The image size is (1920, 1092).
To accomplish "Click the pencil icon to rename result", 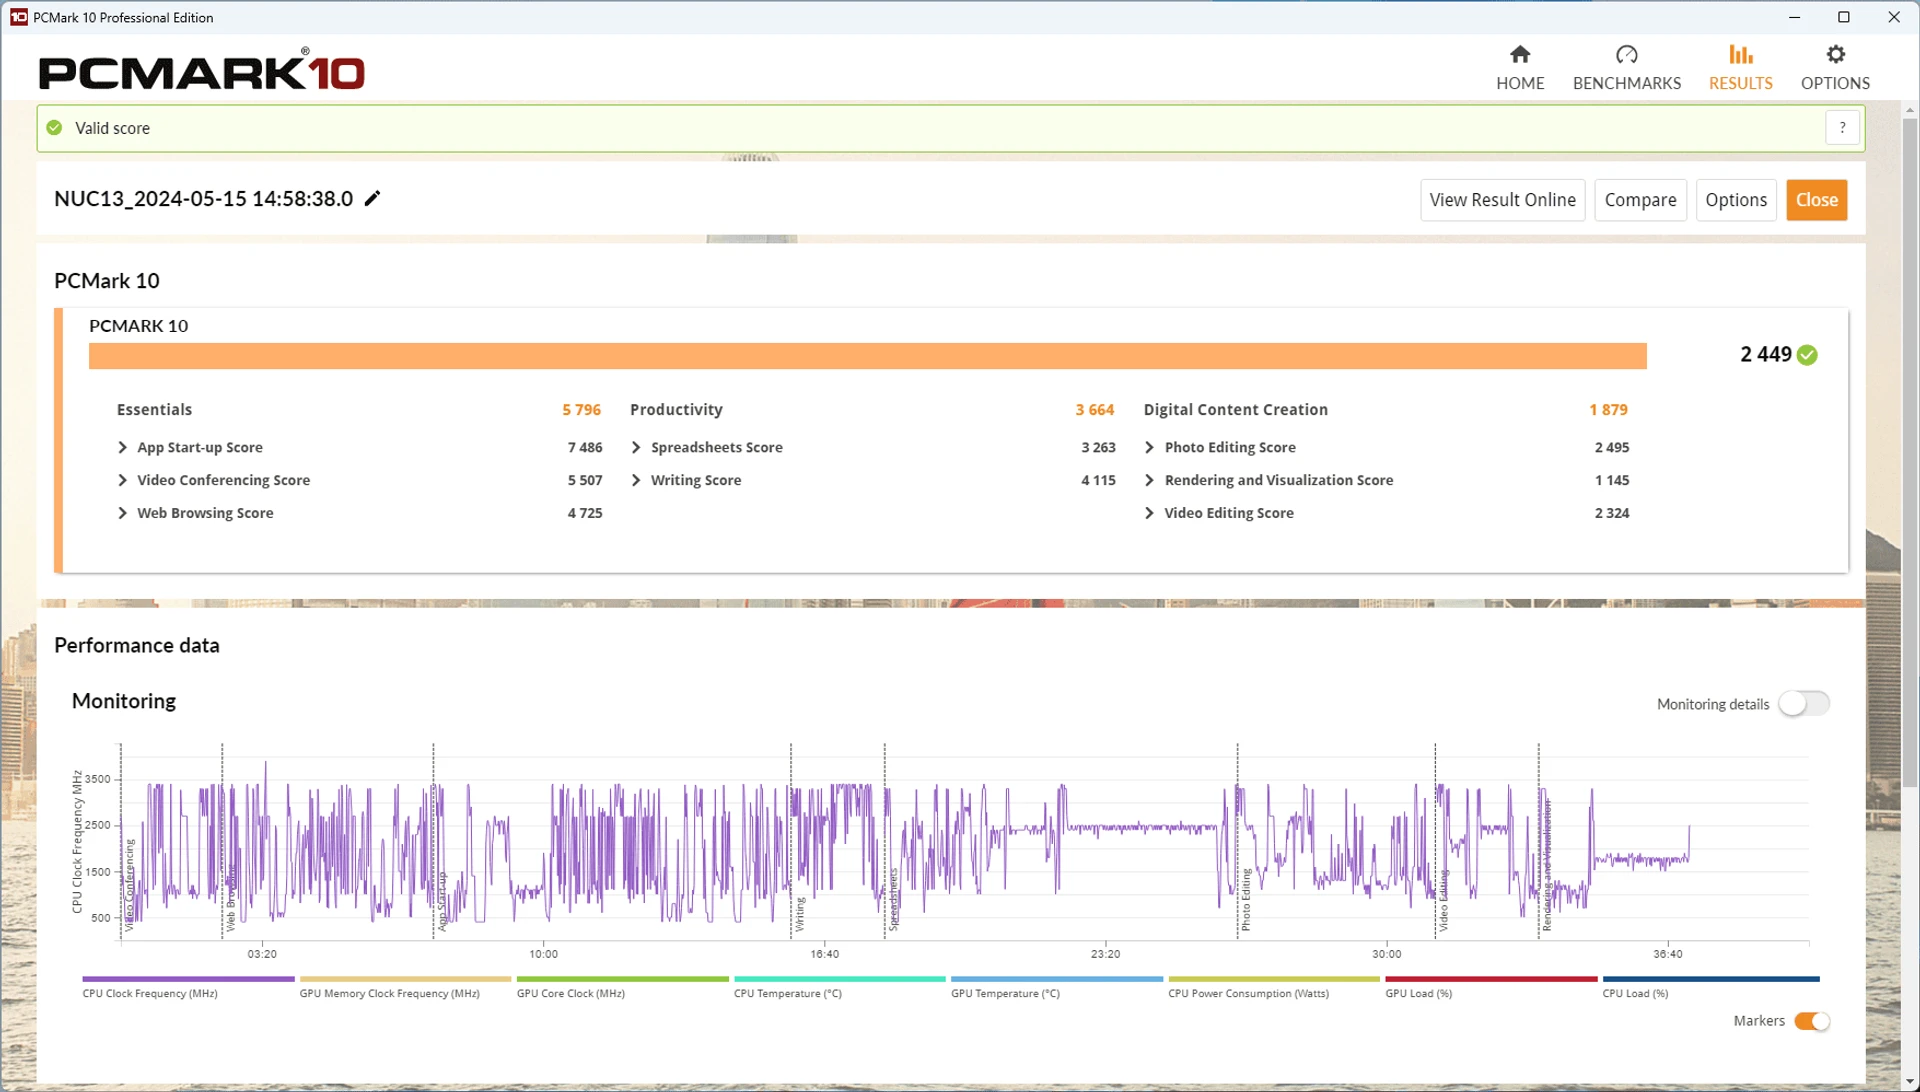I will pos(372,198).
